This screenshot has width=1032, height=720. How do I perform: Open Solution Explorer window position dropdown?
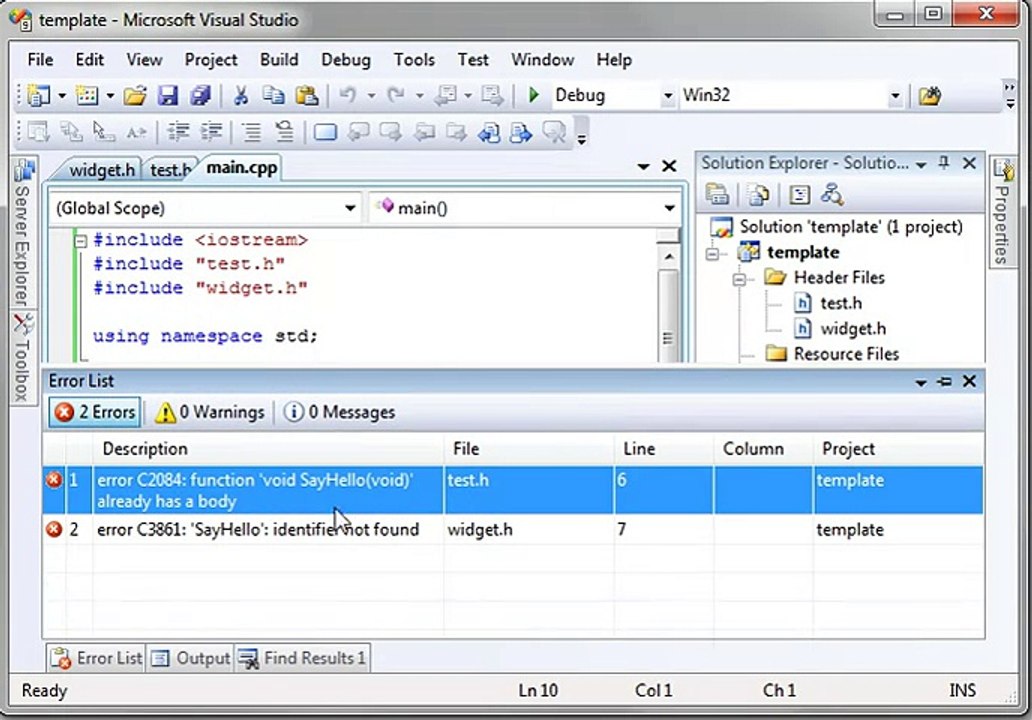[x=921, y=165]
